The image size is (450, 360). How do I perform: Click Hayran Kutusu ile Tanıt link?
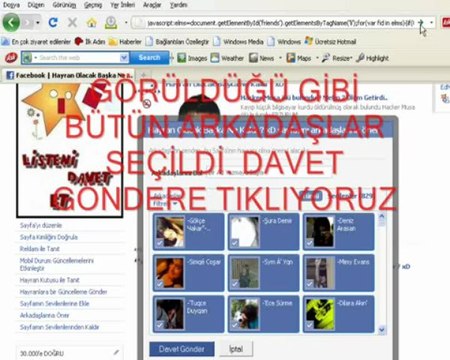click(x=50, y=280)
